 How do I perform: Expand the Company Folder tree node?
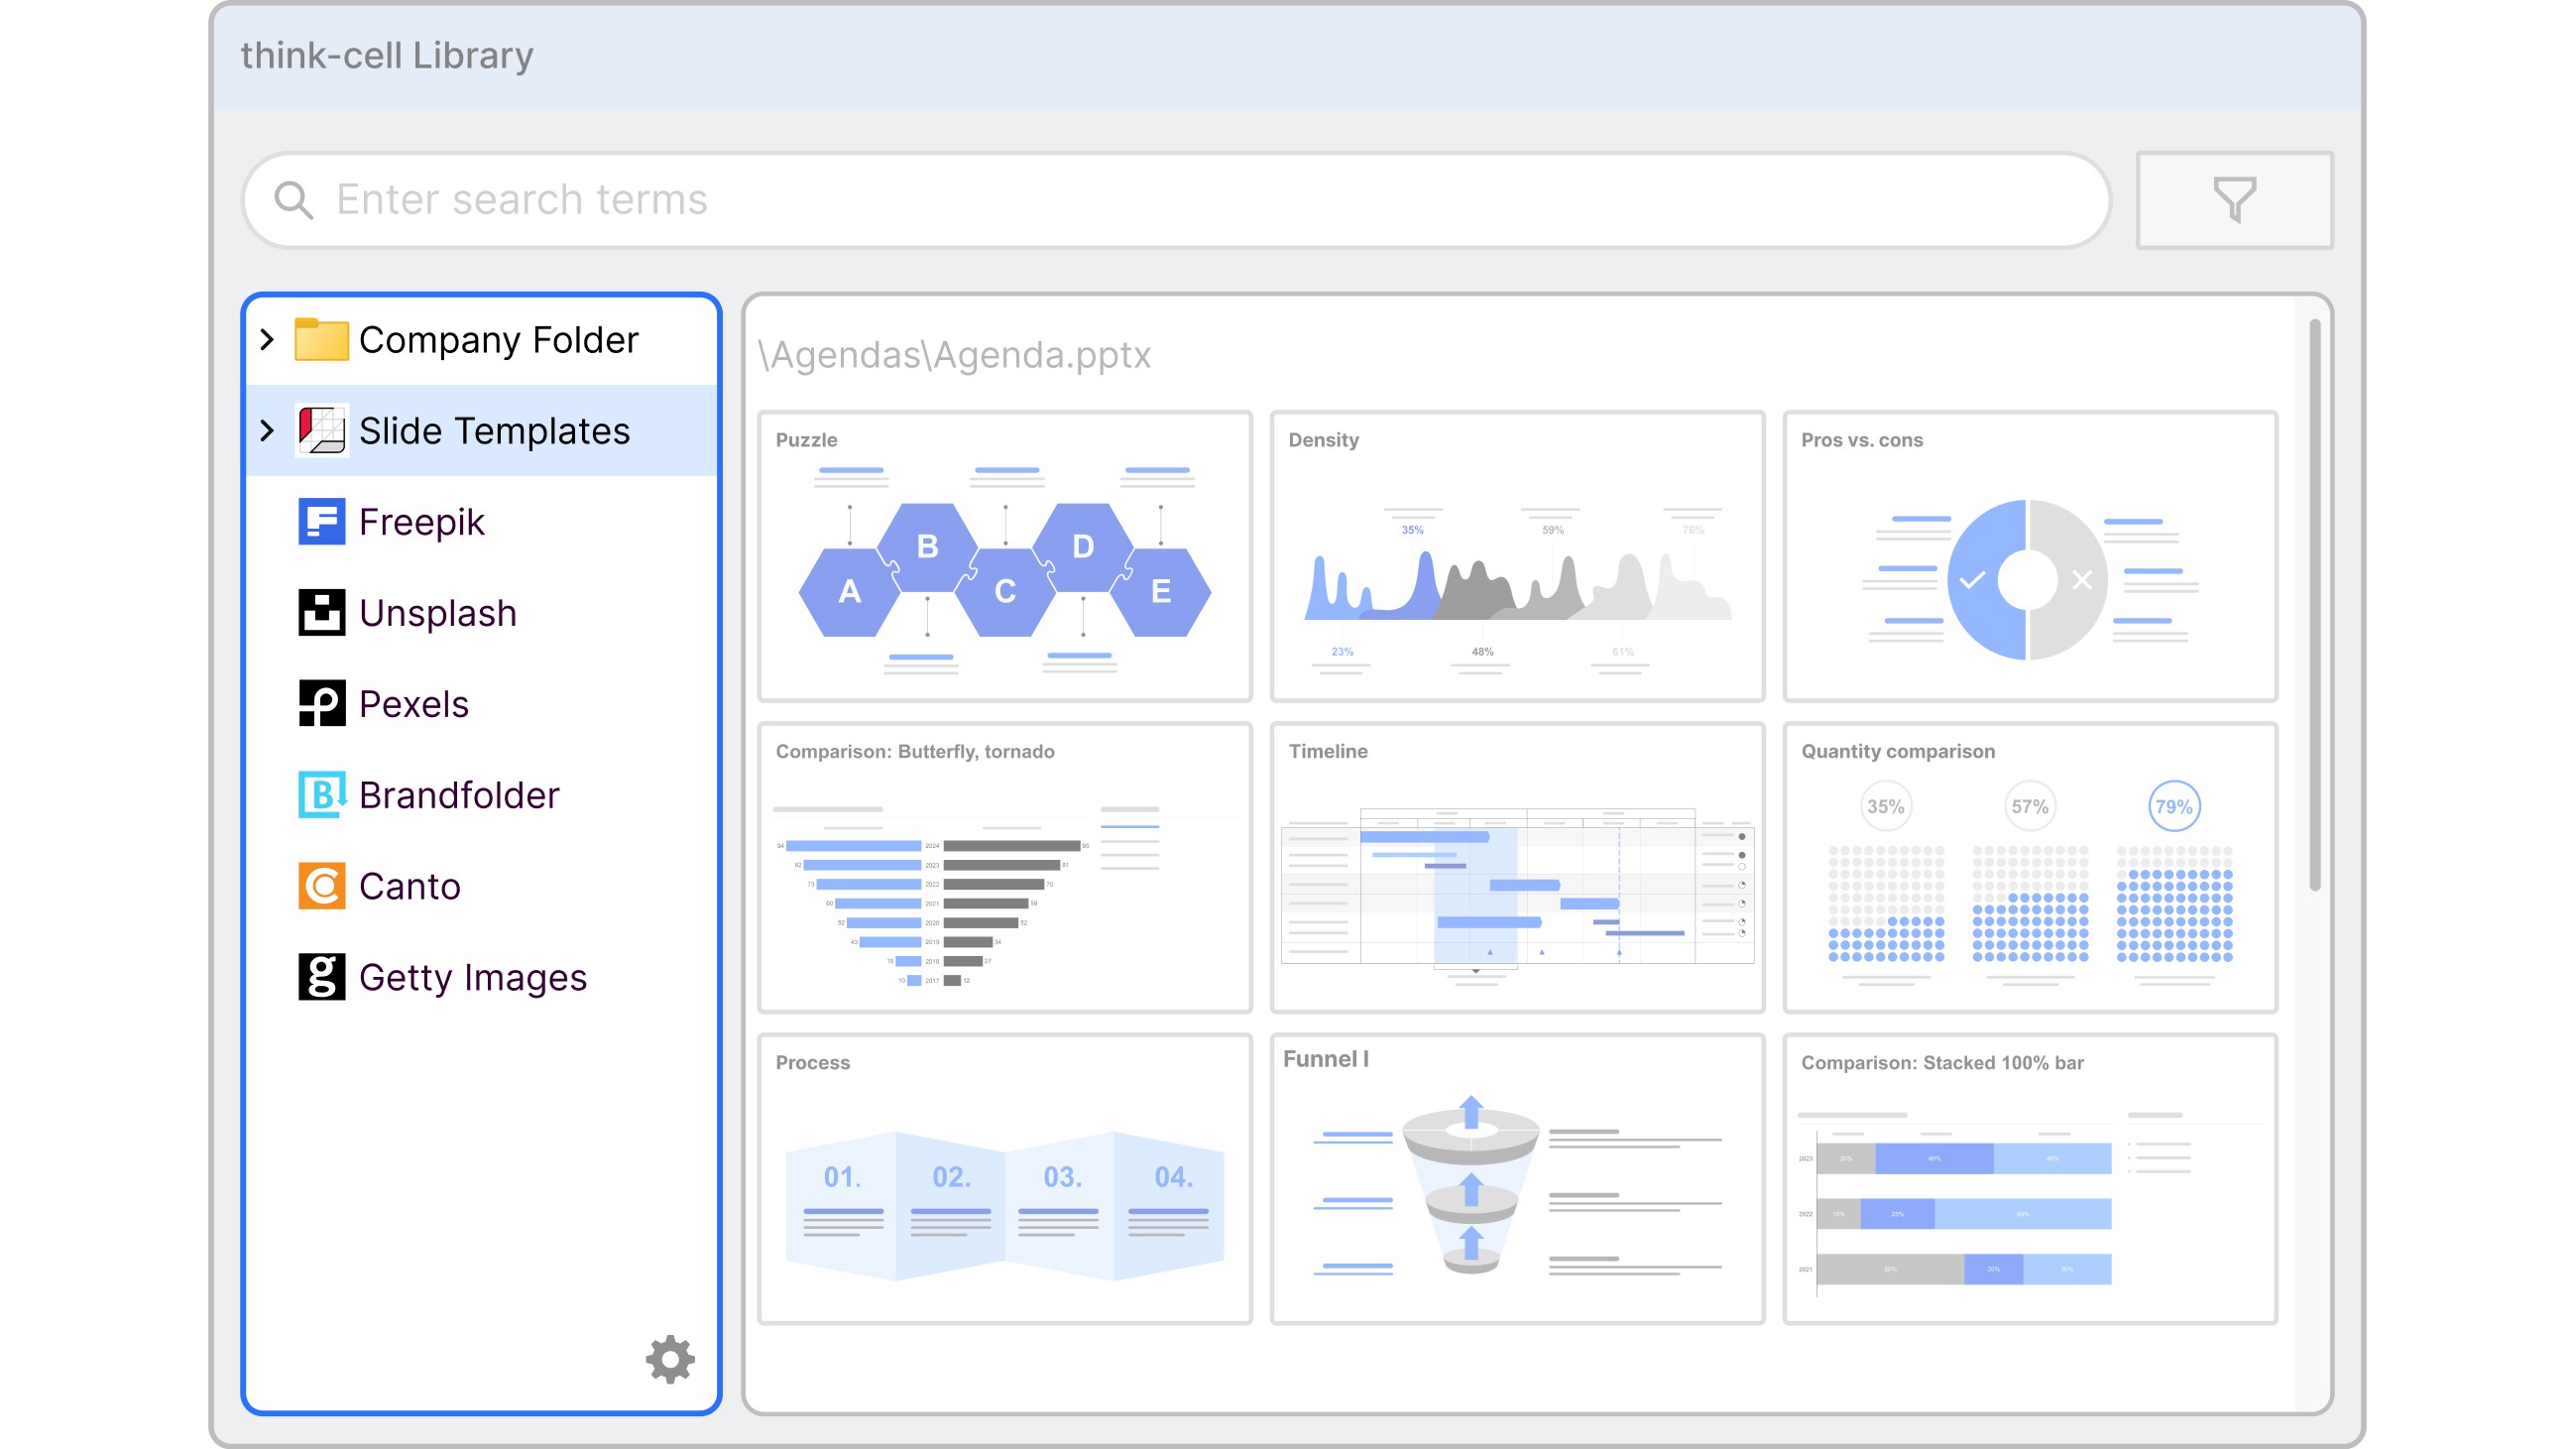[x=267, y=340]
